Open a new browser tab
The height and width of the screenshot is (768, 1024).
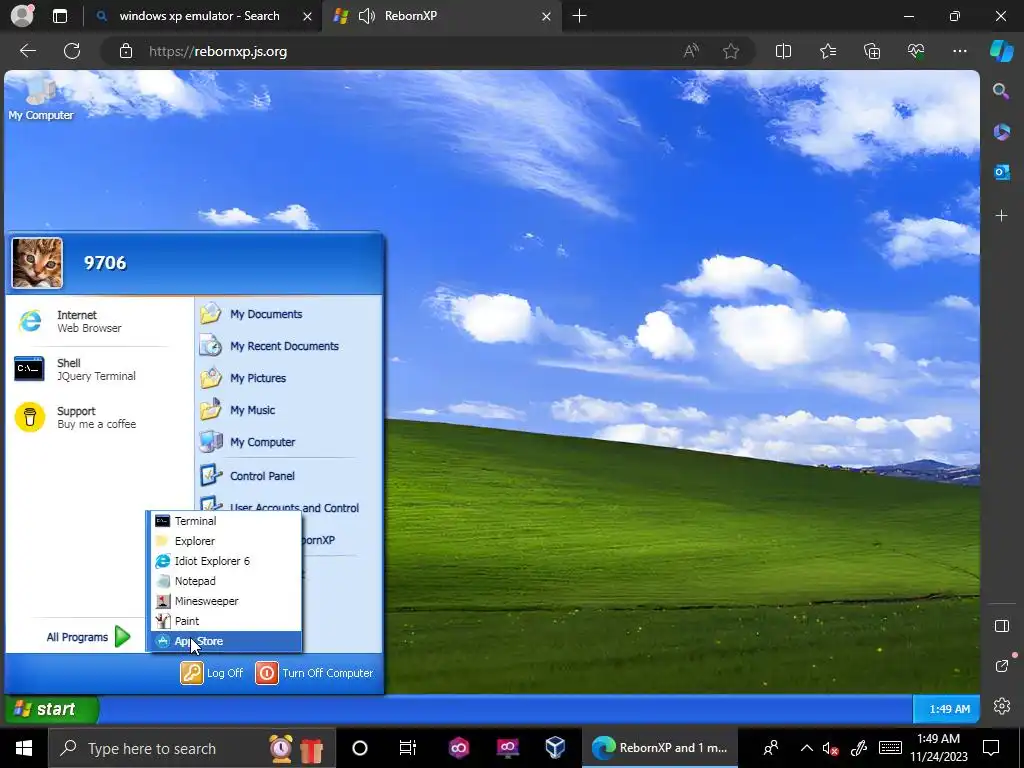pos(579,16)
